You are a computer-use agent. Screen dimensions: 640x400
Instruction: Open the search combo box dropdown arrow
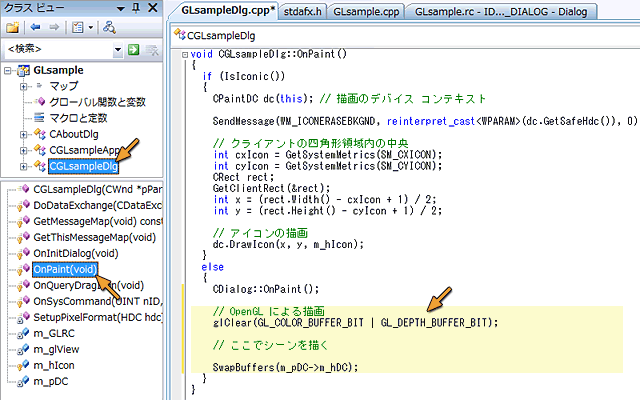118,50
